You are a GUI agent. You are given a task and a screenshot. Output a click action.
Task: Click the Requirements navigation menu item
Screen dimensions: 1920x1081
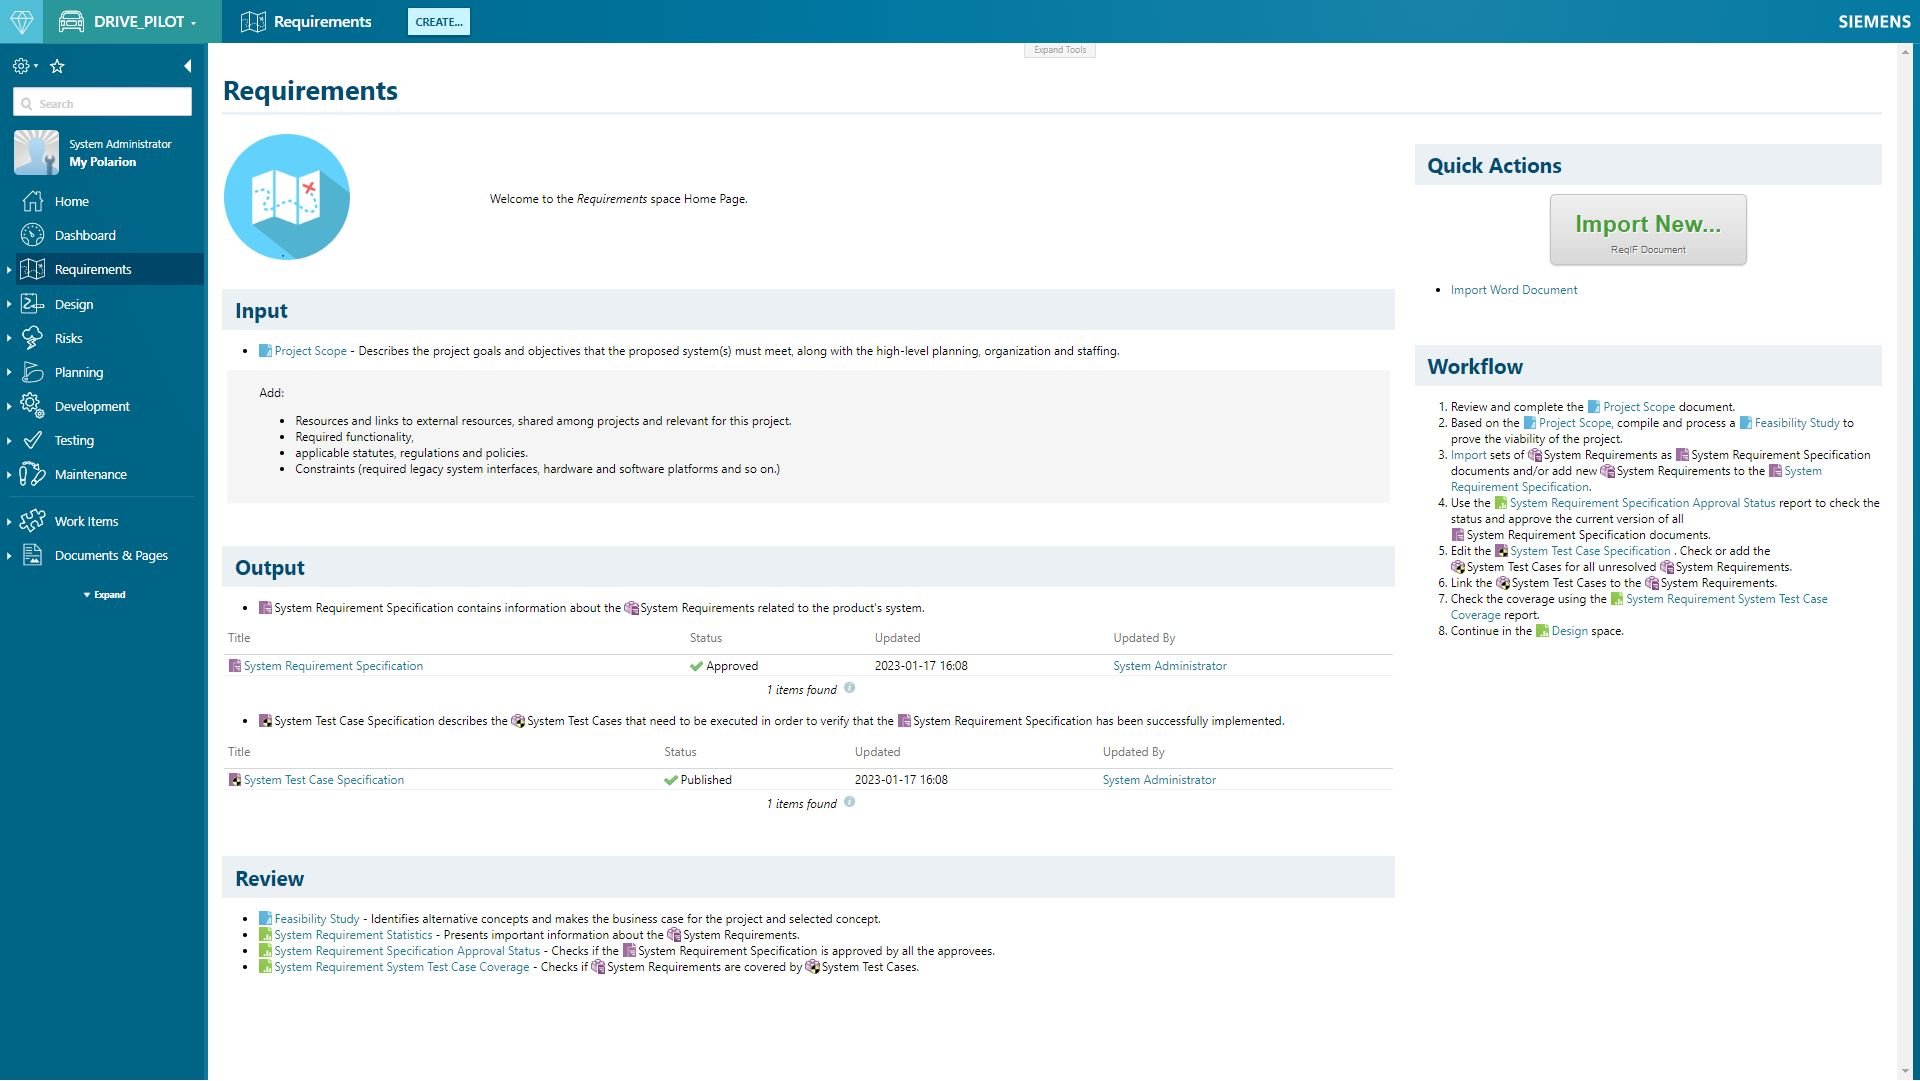[92, 268]
